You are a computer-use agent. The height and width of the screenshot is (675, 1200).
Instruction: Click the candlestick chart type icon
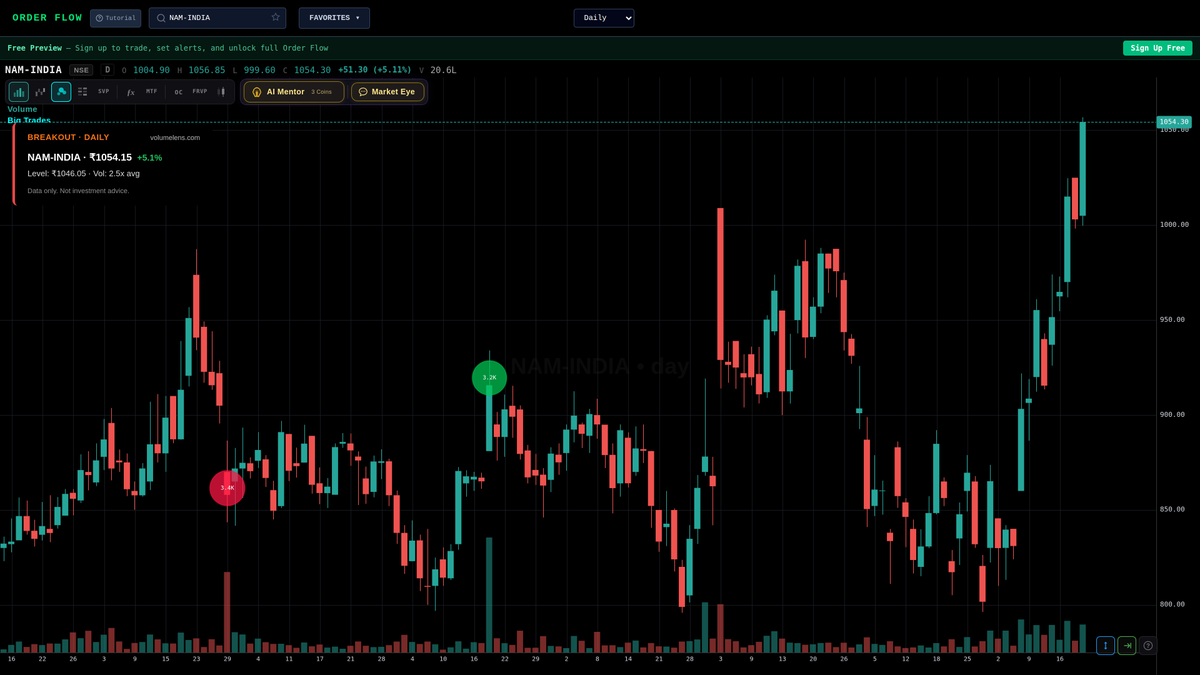point(222,92)
